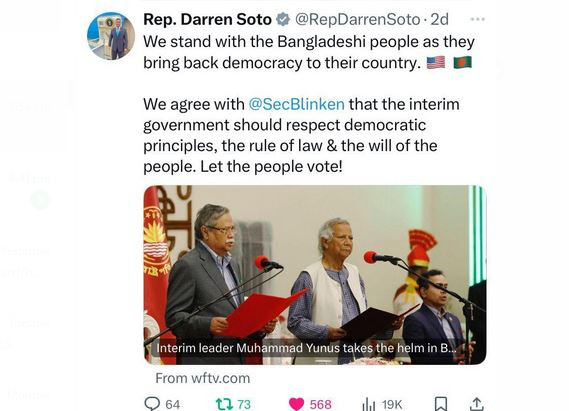Click the 568 likes count
Screen dimensions: 569x411
(x=320, y=404)
